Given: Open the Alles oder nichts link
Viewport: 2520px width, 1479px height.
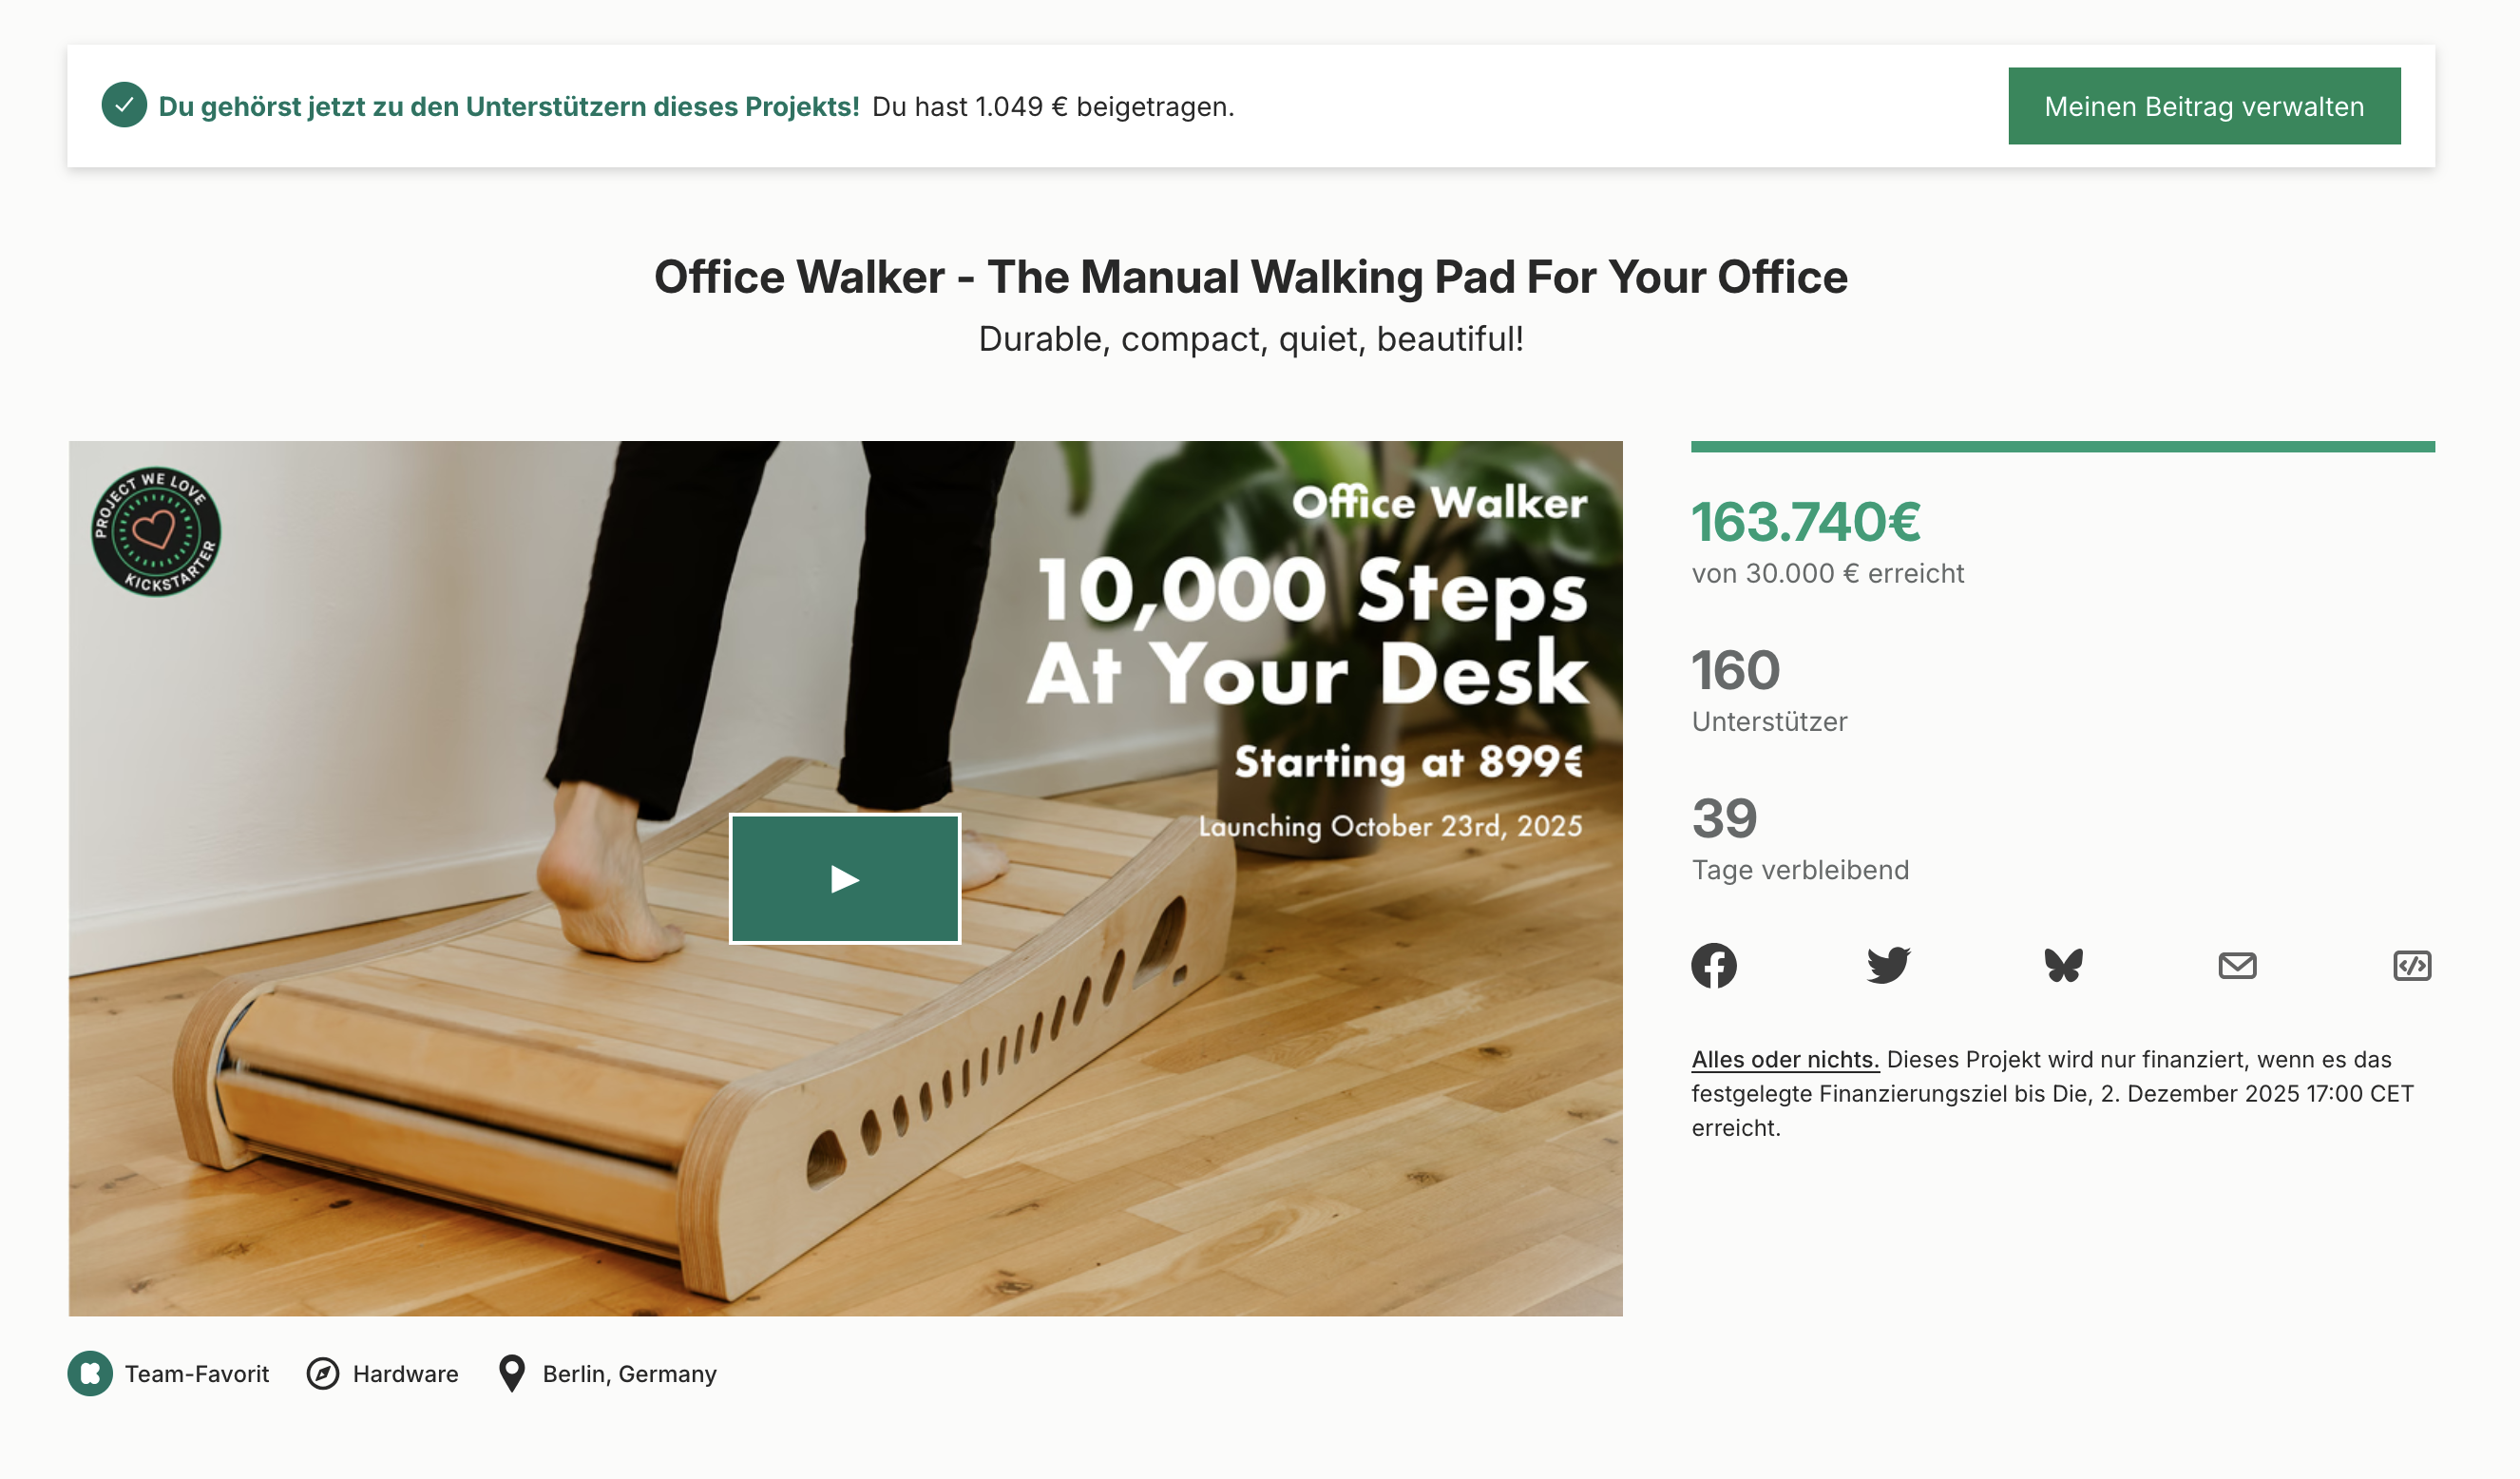Looking at the screenshot, I should pos(1786,1060).
